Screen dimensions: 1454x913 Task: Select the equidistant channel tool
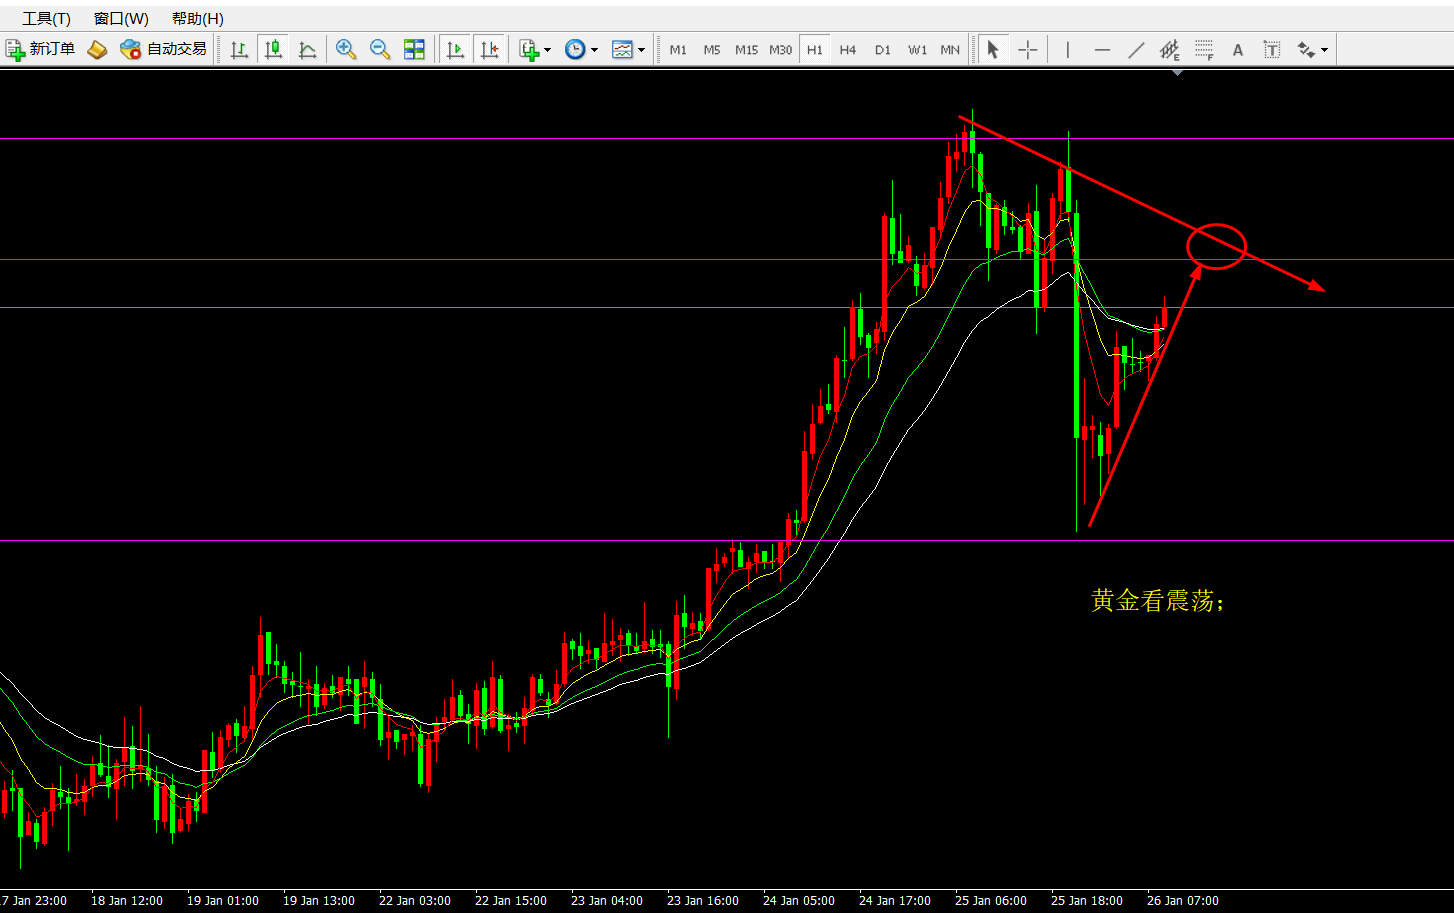point(1170,49)
